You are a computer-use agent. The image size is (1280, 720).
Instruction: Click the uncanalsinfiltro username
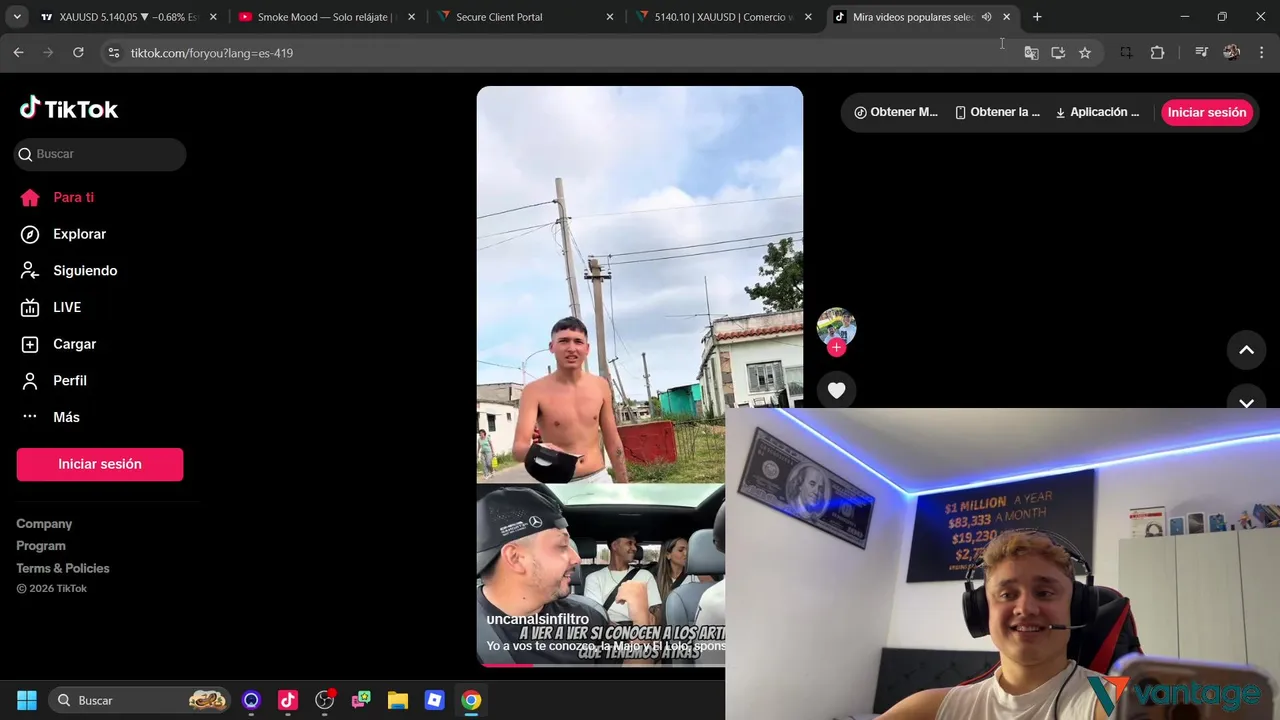point(537,620)
